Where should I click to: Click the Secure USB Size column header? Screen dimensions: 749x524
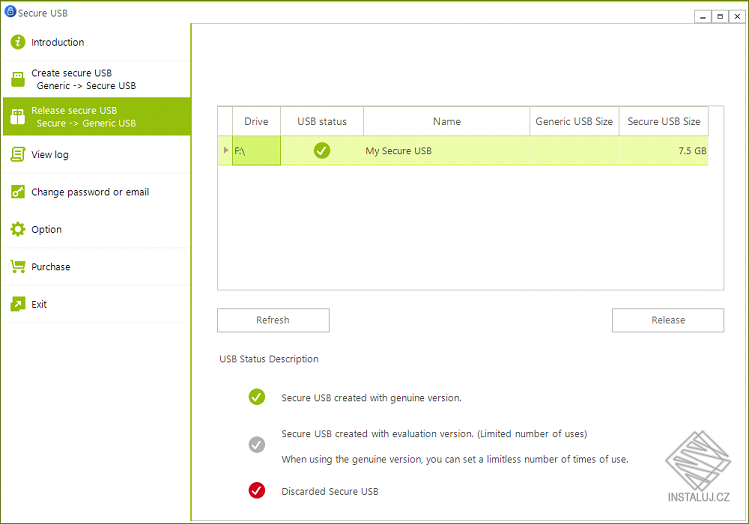click(664, 121)
